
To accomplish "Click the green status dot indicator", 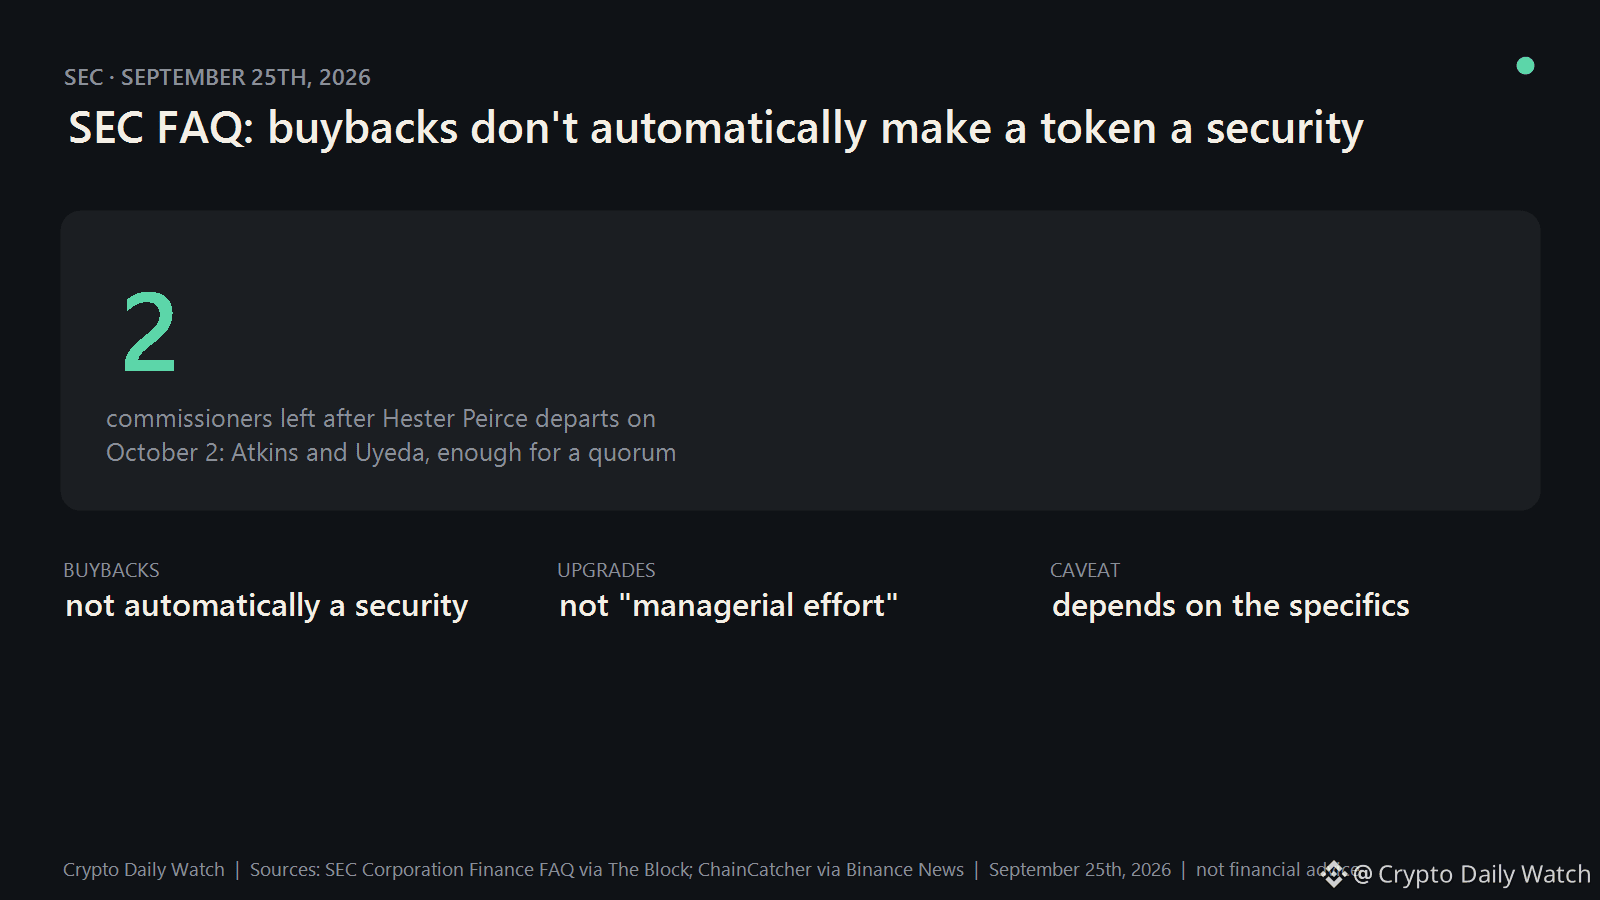I will click(x=1525, y=65).
